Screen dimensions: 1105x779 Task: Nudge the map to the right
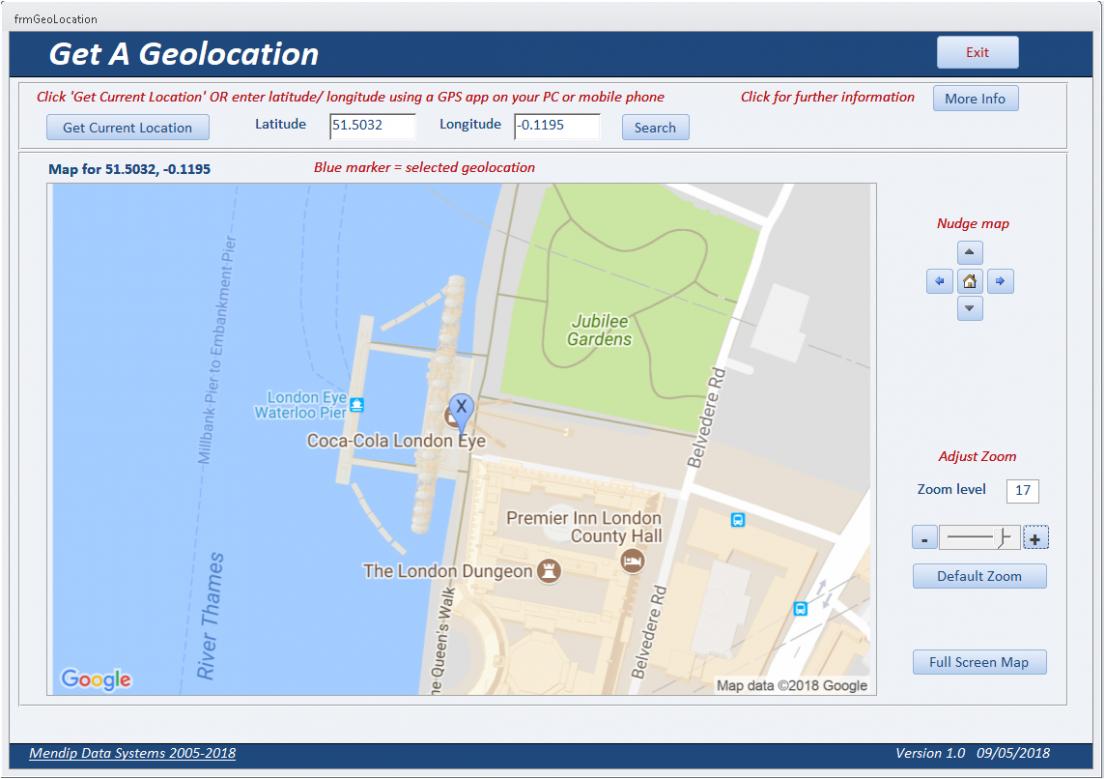pos(1000,281)
